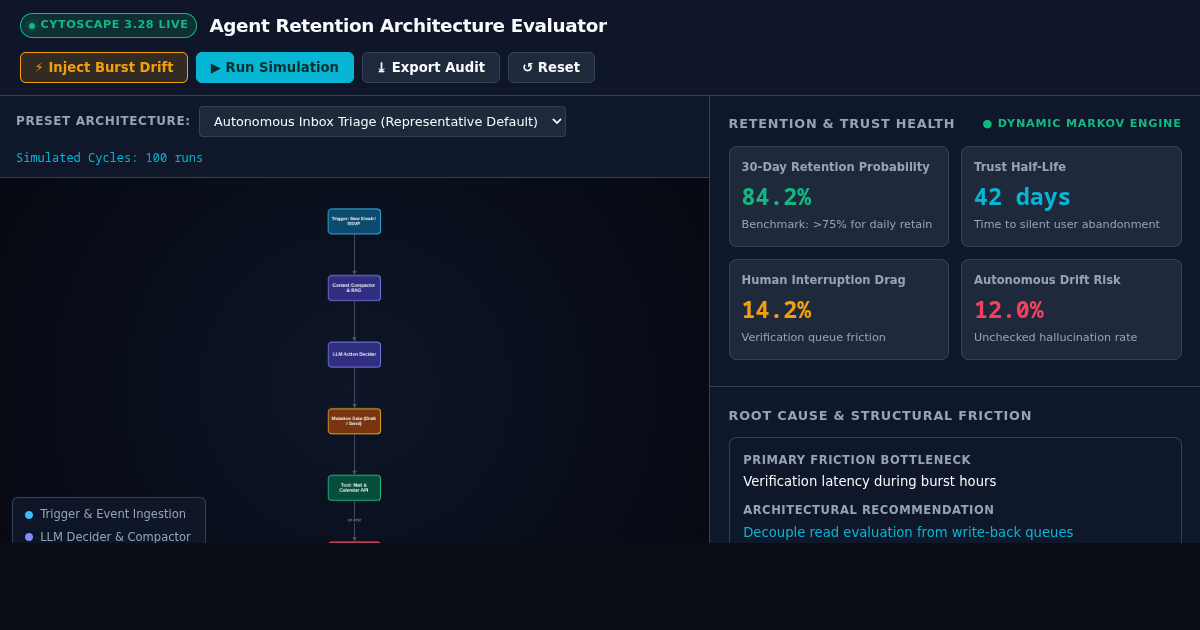Click the Trust Half-Life value 42 days
This screenshot has width=1200, height=630.
click(1022, 197)
